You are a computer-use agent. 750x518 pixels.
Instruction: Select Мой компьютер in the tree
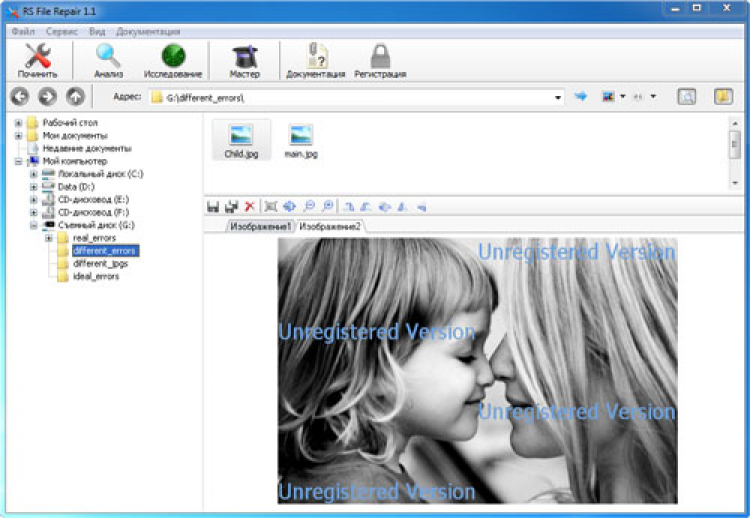(x=75, y=162)
